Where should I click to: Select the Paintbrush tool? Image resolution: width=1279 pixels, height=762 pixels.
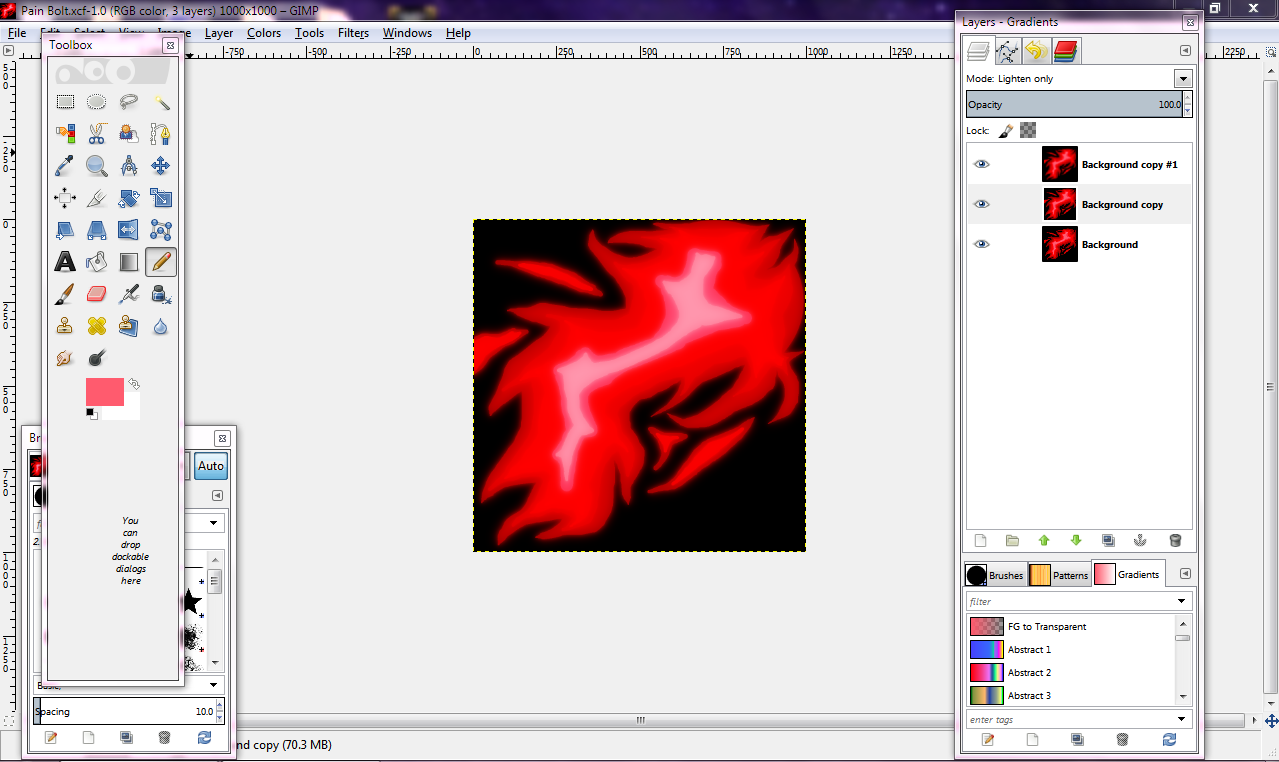tap(65, 294)
